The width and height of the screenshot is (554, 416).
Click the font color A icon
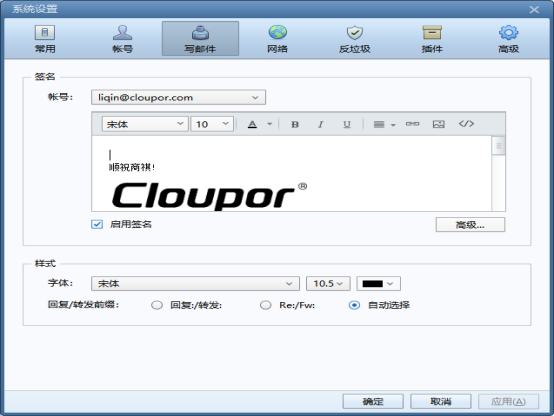252,124
